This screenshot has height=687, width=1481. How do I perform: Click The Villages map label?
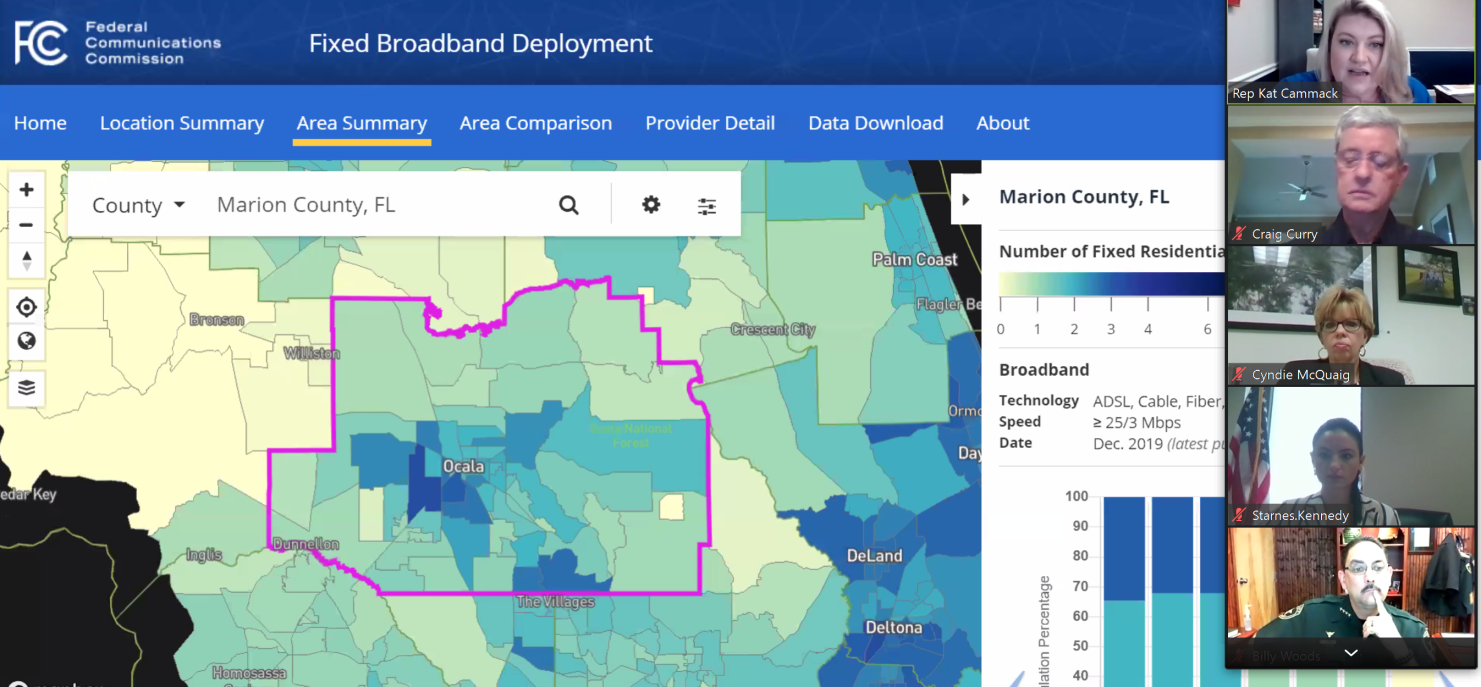[555, 602]
